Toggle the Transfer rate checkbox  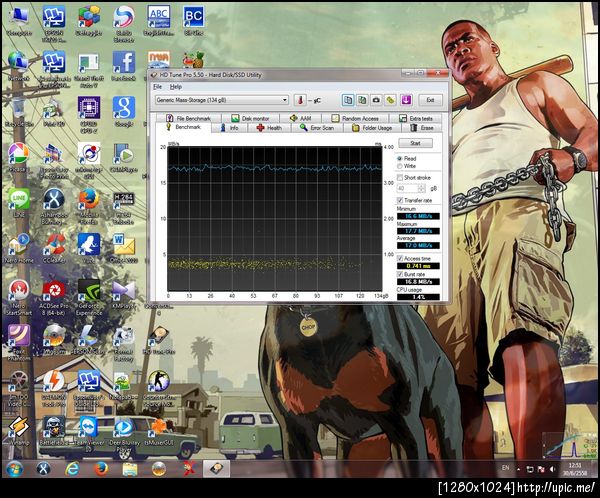tap(400, 200)
